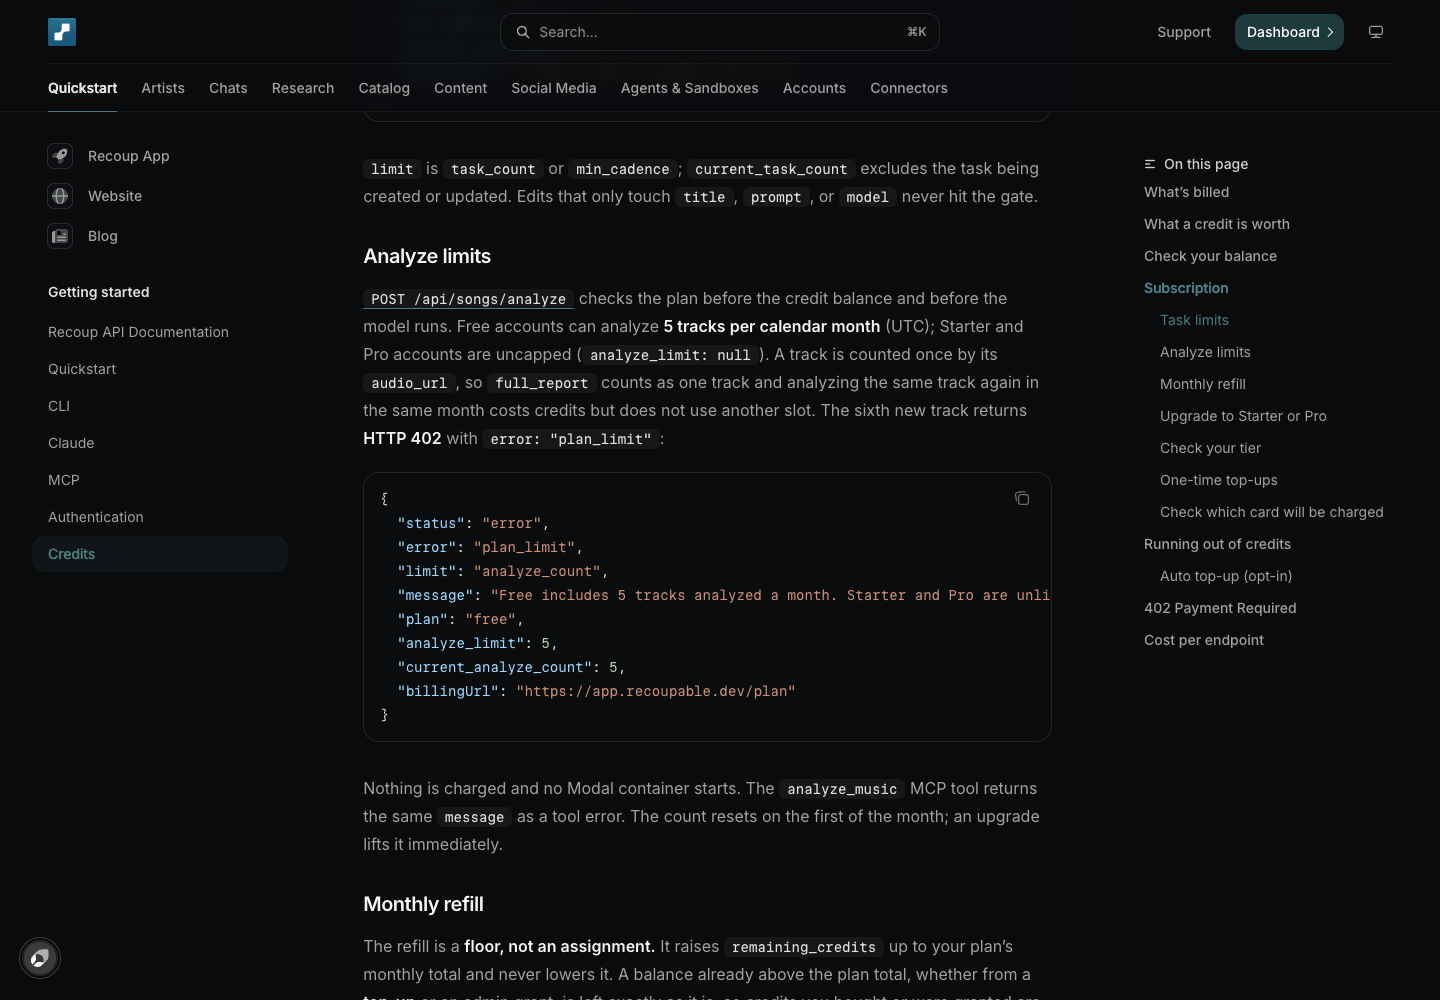Go to Authentication in sidebar

pos(96,517)
